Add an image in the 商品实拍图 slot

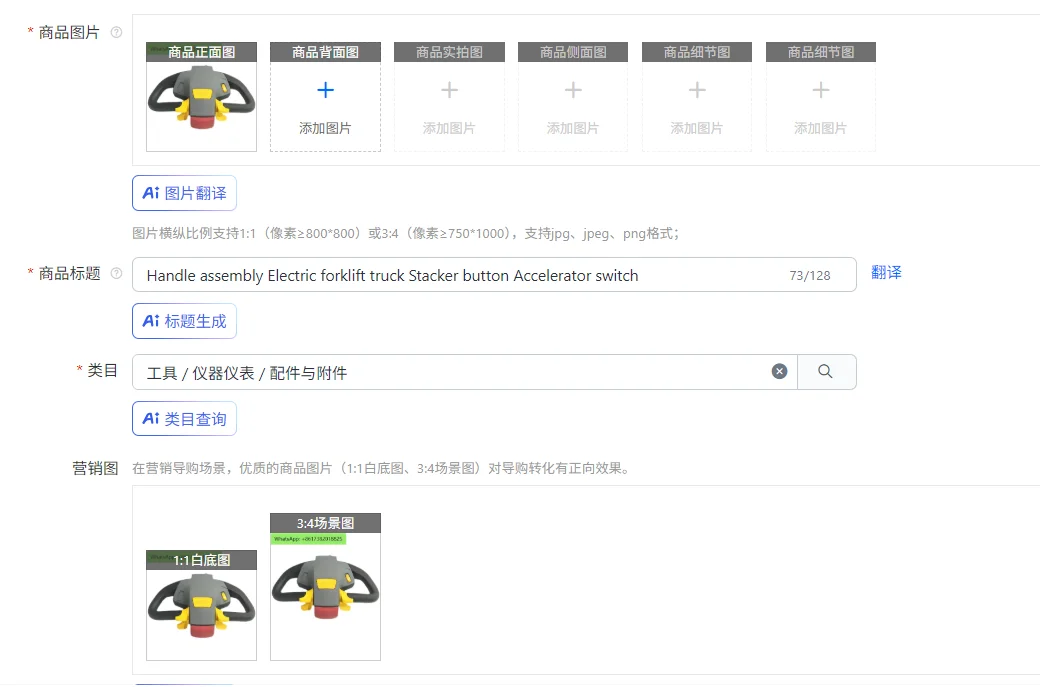pos(449,97)
